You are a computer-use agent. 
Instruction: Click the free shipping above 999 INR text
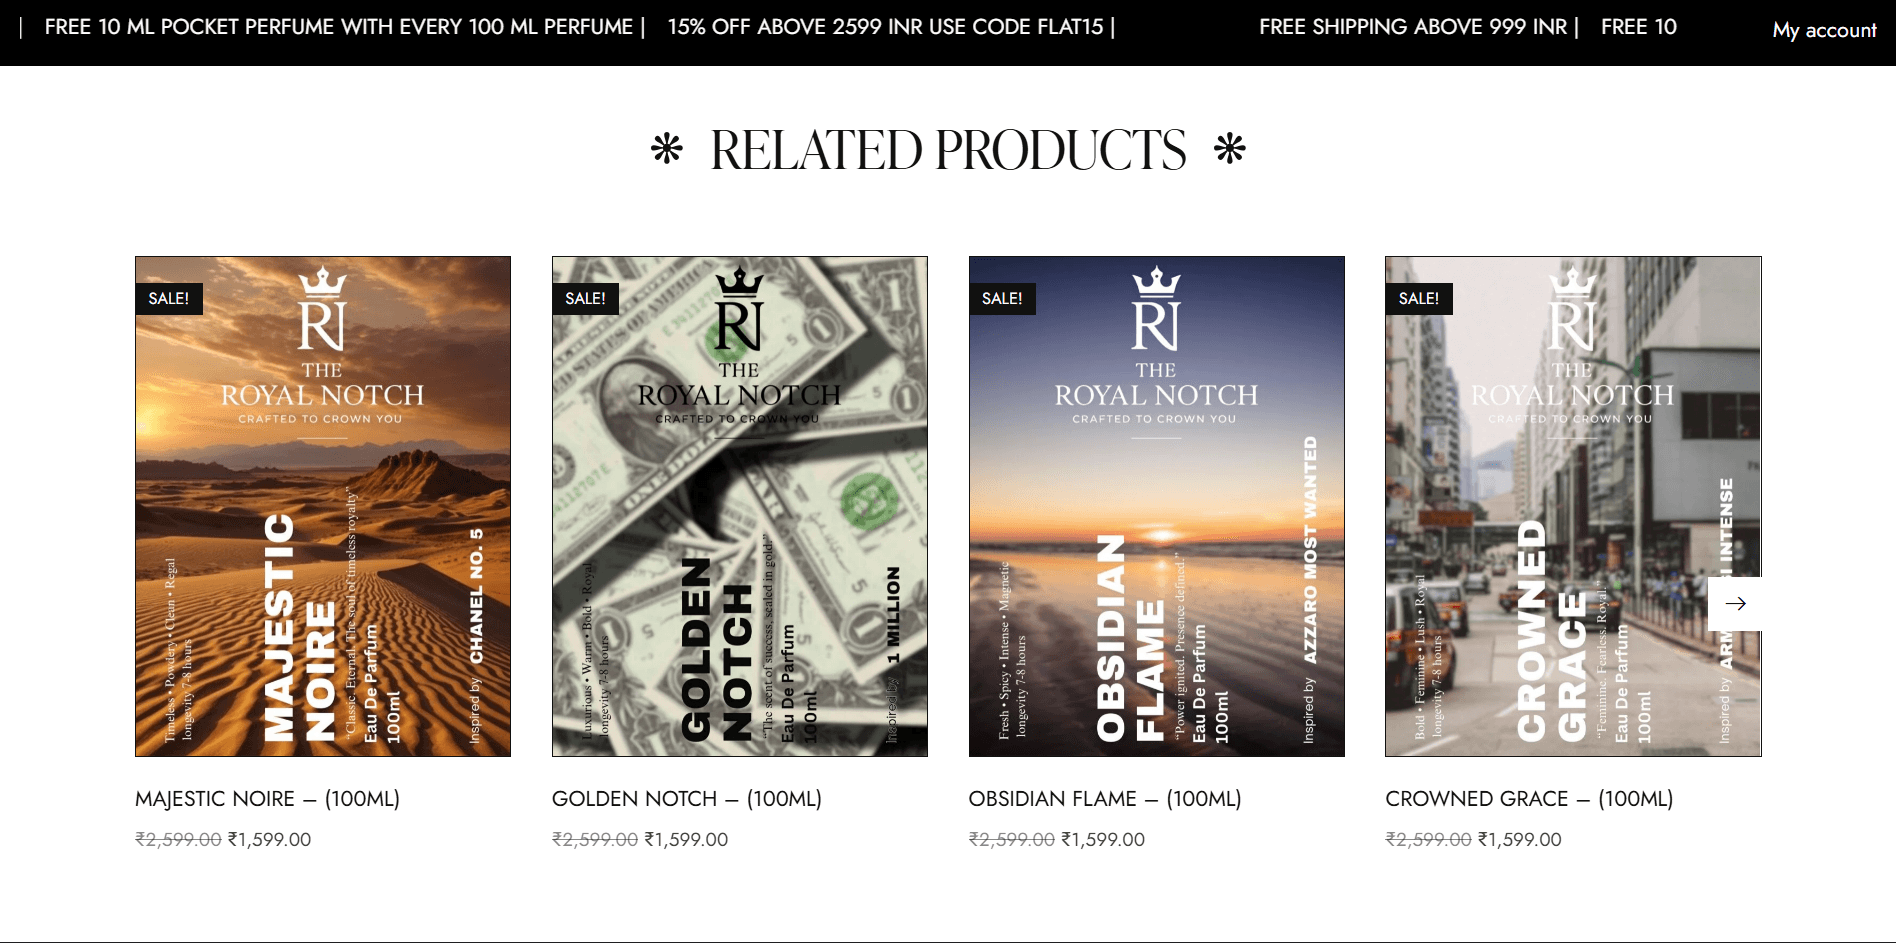coord(1413,27)
